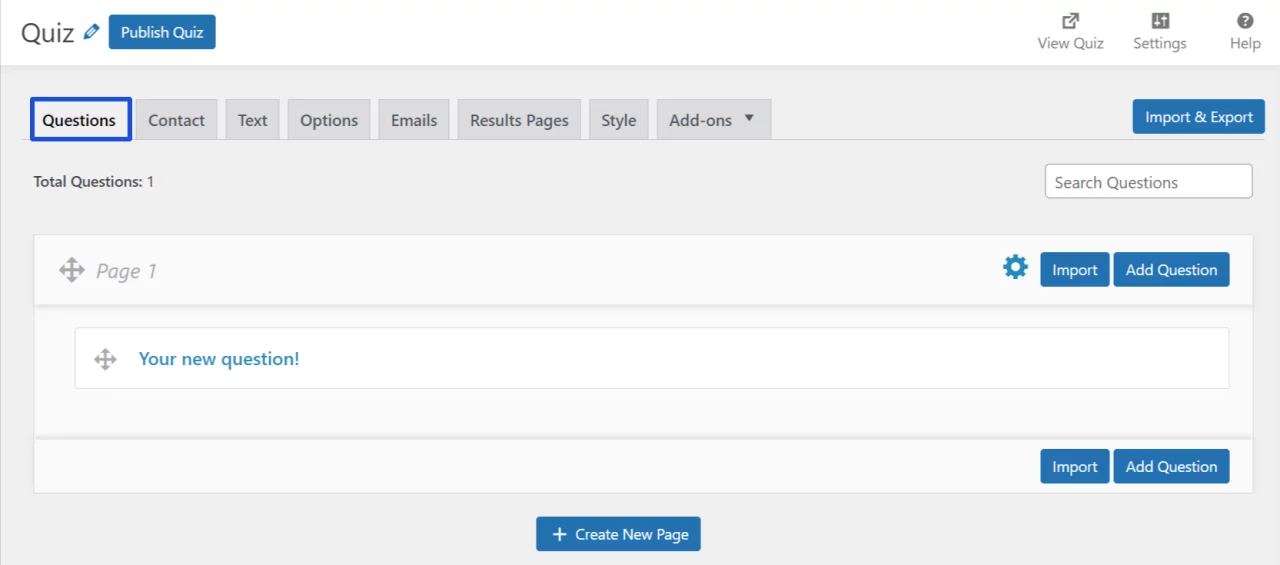Click the bottom Import button

pyautogui.click(x=1075, y=467)
